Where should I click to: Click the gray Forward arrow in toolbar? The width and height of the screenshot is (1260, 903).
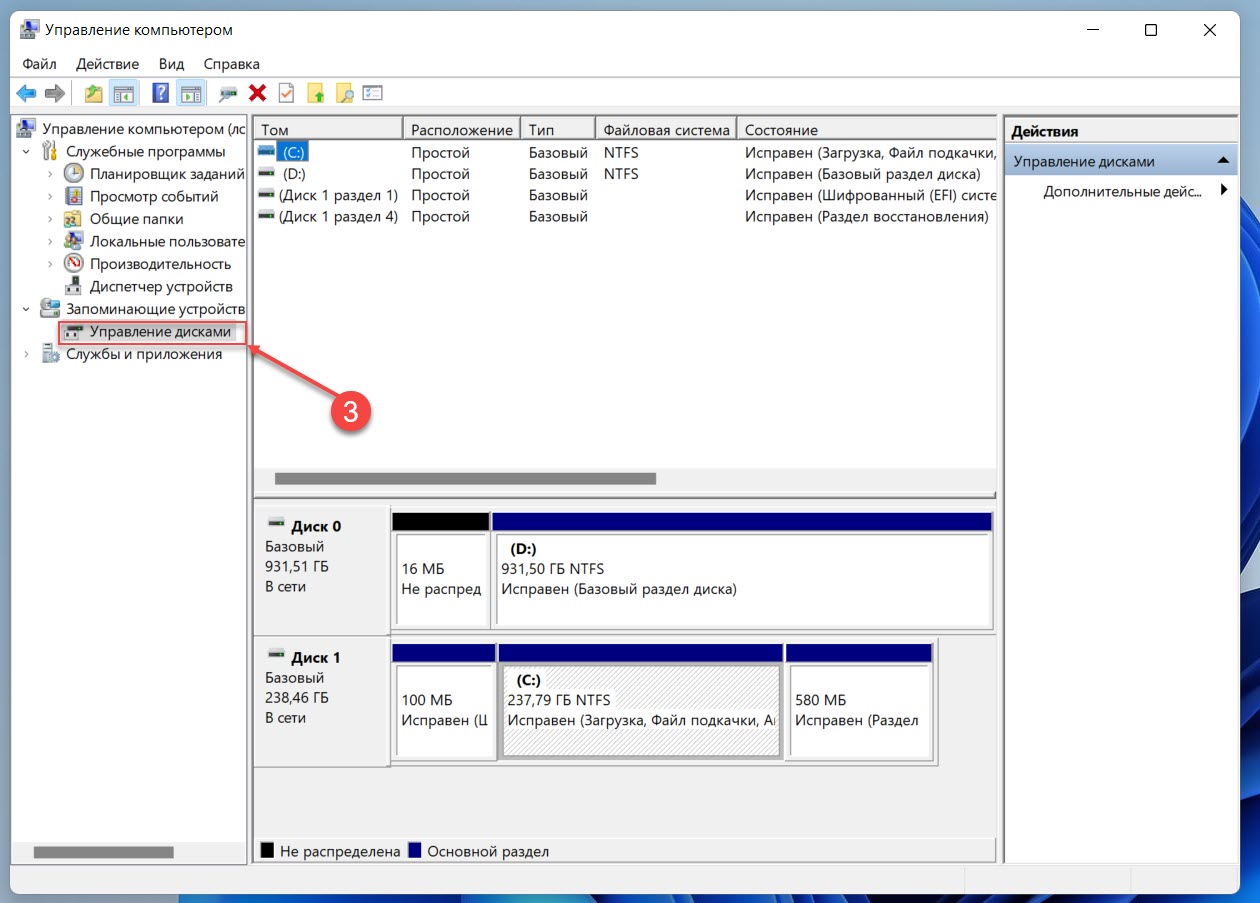click(x=55, y=93)
